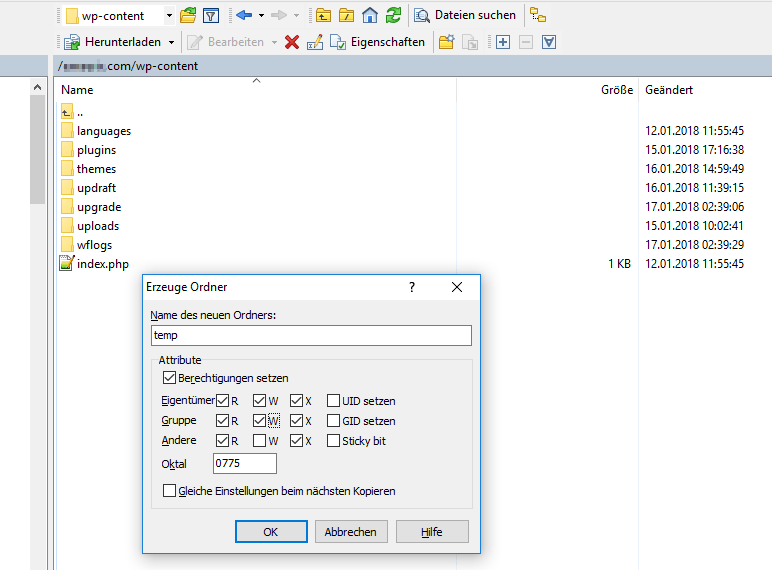Open Eigenschaften properties
Screen dimensions: 772x570
[x=377, y=42]
